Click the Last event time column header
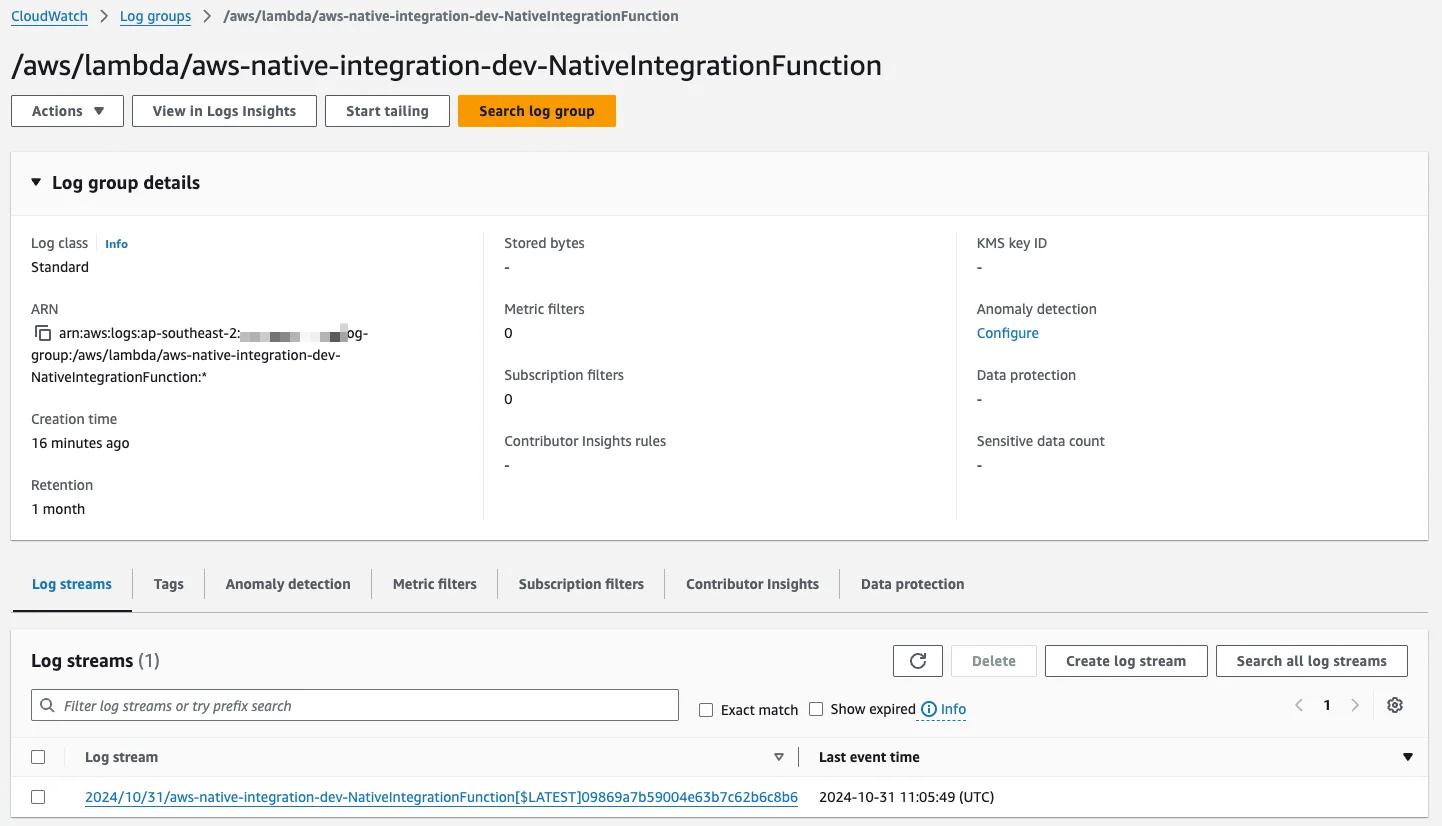 (x=869, y=757)
